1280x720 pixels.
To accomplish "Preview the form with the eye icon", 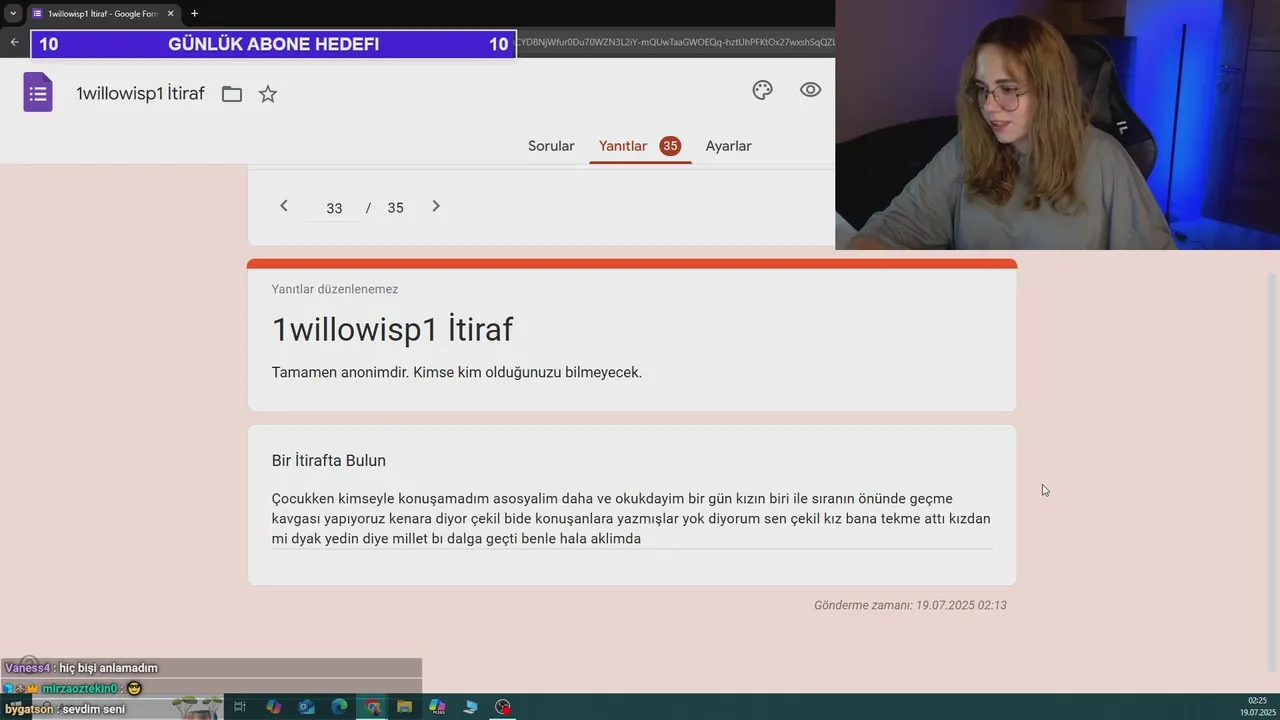I will 811,90.
